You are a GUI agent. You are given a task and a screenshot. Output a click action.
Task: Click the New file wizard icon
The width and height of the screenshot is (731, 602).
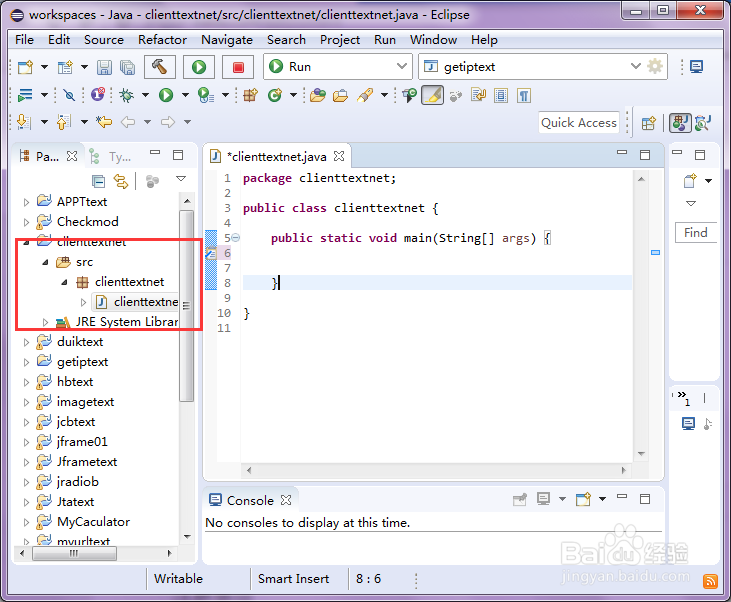coord(26,67)
